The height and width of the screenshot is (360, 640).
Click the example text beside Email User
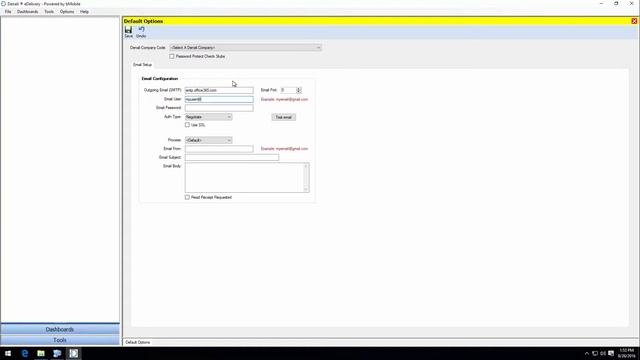(x=284, y=99)
